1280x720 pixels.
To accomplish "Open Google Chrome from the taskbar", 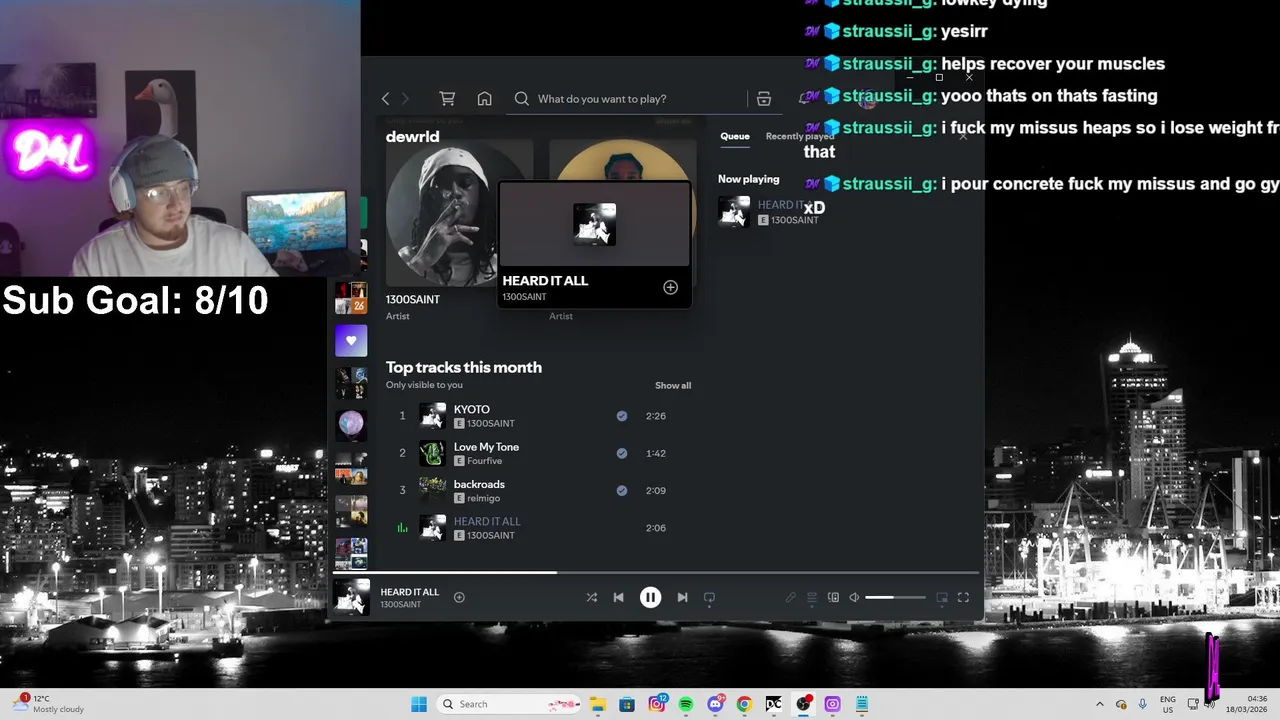I will tap(744, 704).
